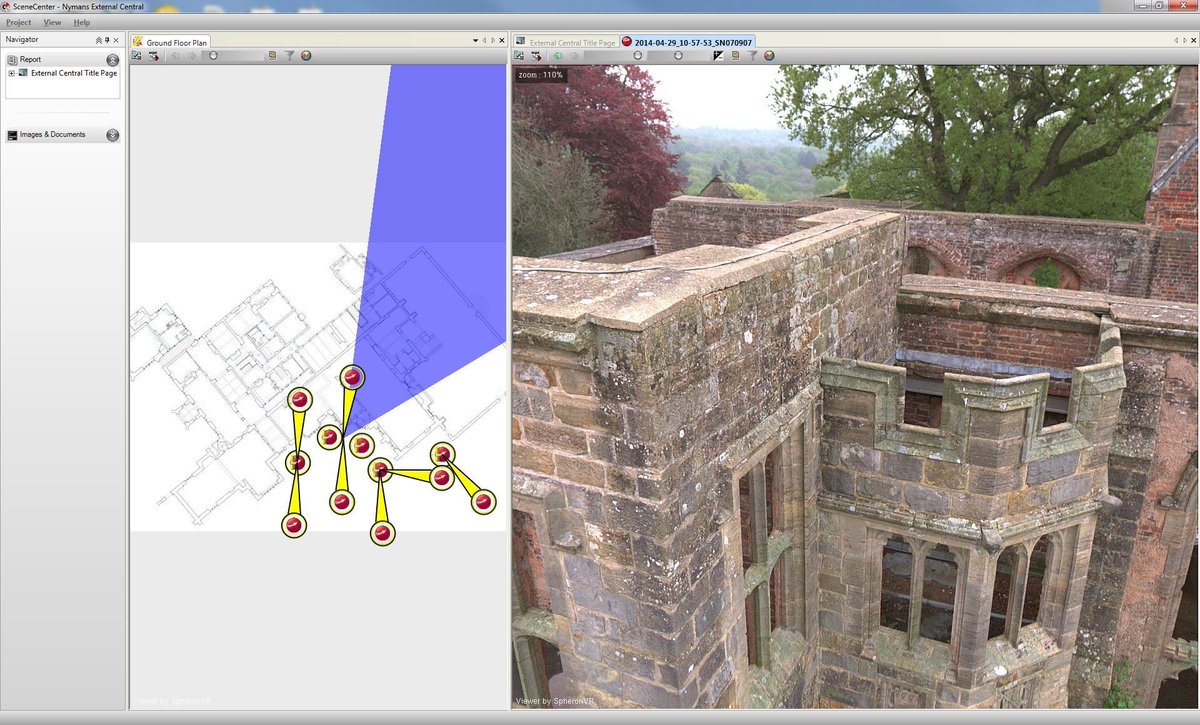The height and width of the screenshot is (725, 1200).
Task: Pin the Navigator panel with the pin toggle
Action: [108, 40]
